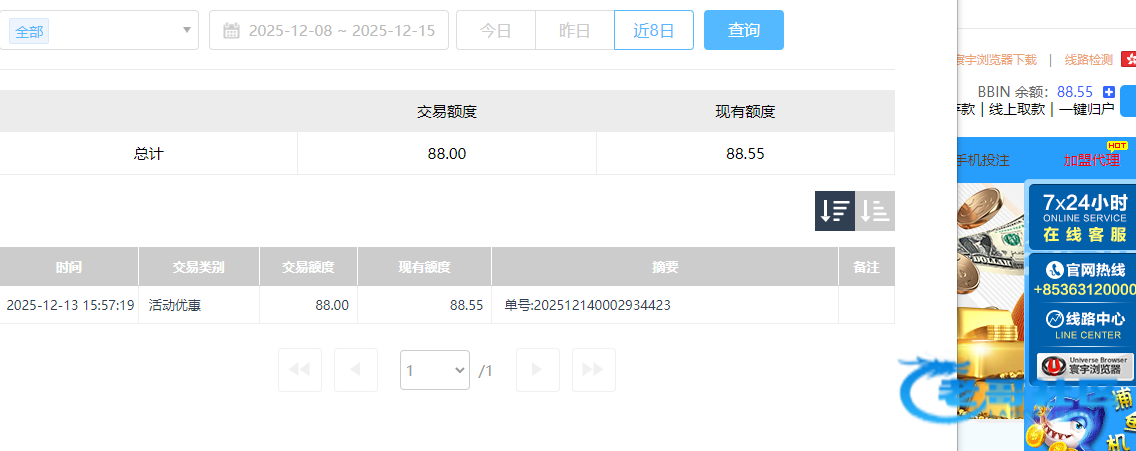Click the 查询 search button
This screenshot has width=1136, height=451.
click(743, 31)
